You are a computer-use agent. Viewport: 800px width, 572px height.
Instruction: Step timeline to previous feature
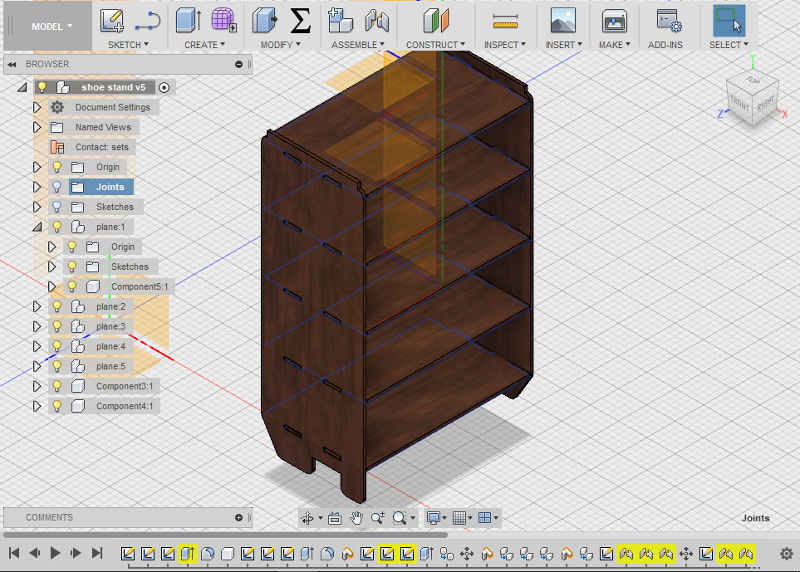35,553
